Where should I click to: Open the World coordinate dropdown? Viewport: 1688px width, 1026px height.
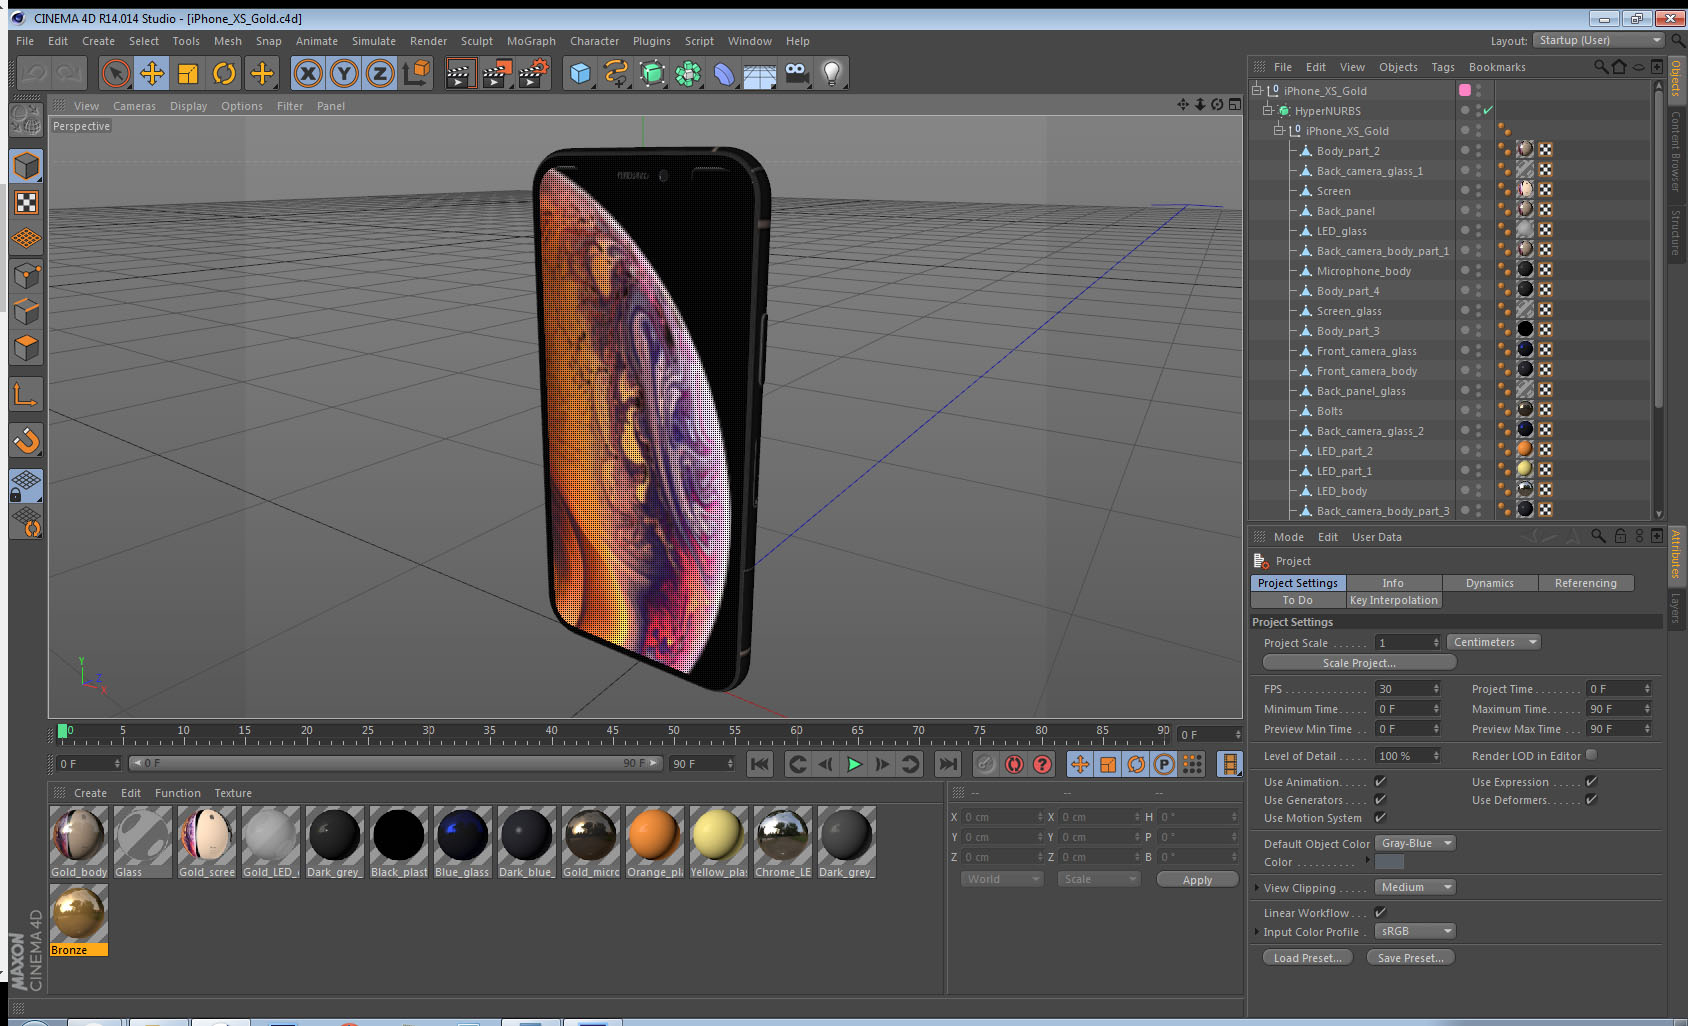click(1001, 879)
